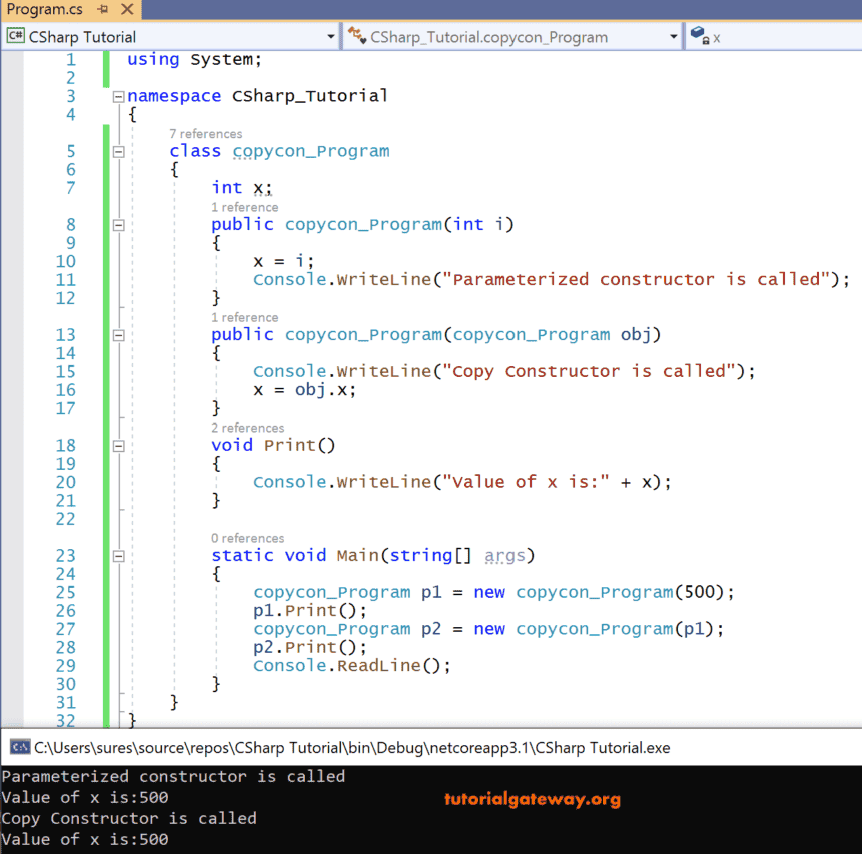Click the C# project icon in navigation bar

tap(17, 35)
